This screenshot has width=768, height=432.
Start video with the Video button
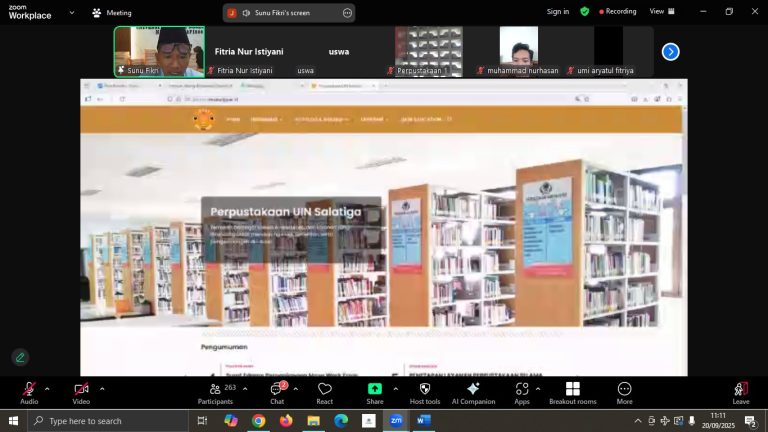pos(81,393)
